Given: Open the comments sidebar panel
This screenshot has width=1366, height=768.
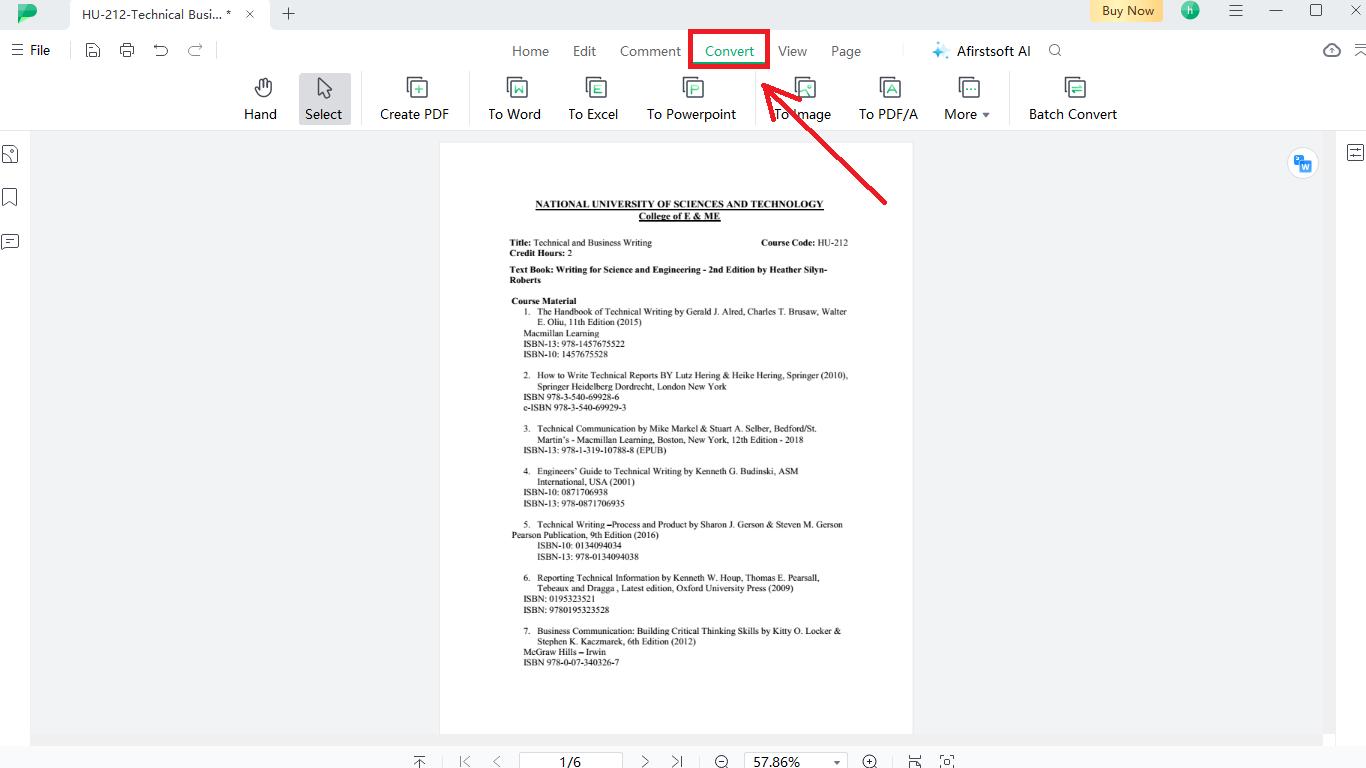Looking at the screenshot, I should 10,241.
